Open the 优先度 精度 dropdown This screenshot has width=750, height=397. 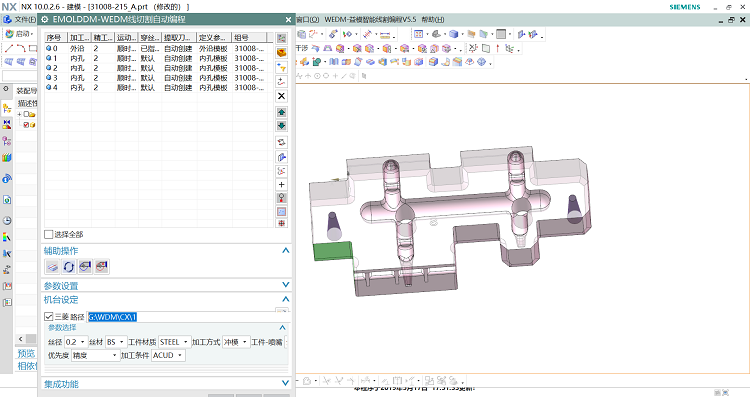95,355
